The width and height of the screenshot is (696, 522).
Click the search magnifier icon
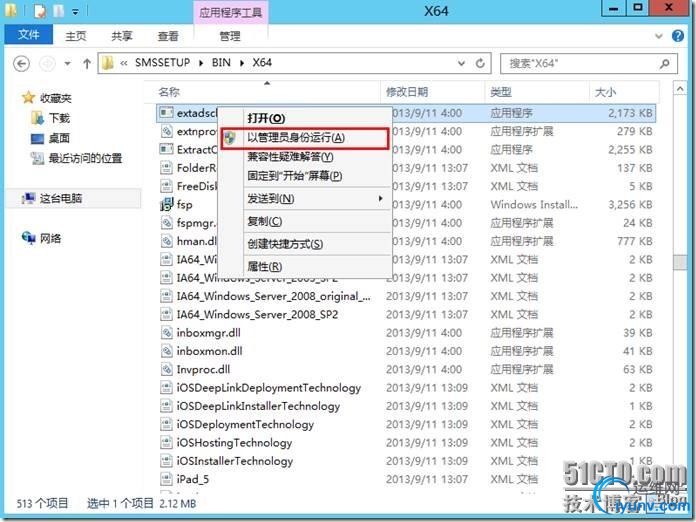[664, 63]
